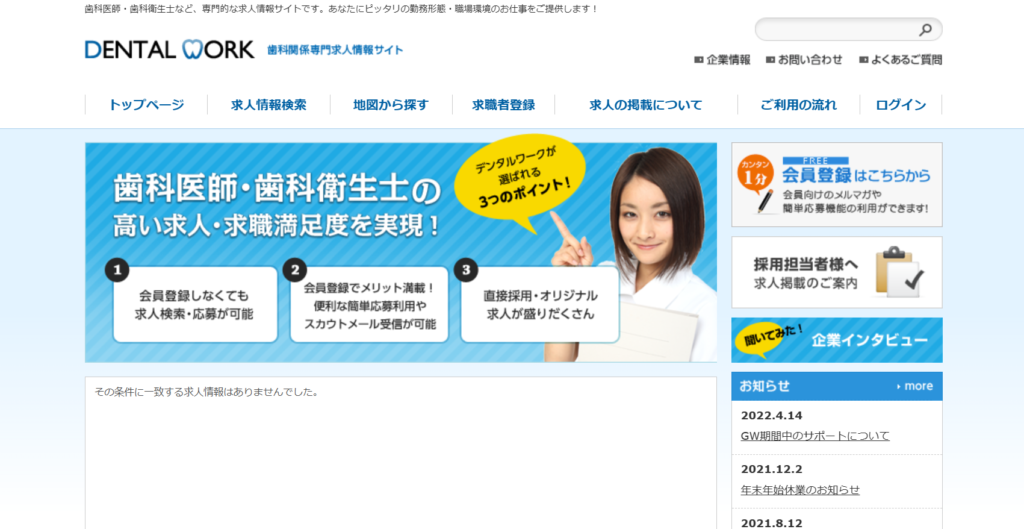
Task: Click the icon beside よくあるご質問
Action: coord(863,60)
